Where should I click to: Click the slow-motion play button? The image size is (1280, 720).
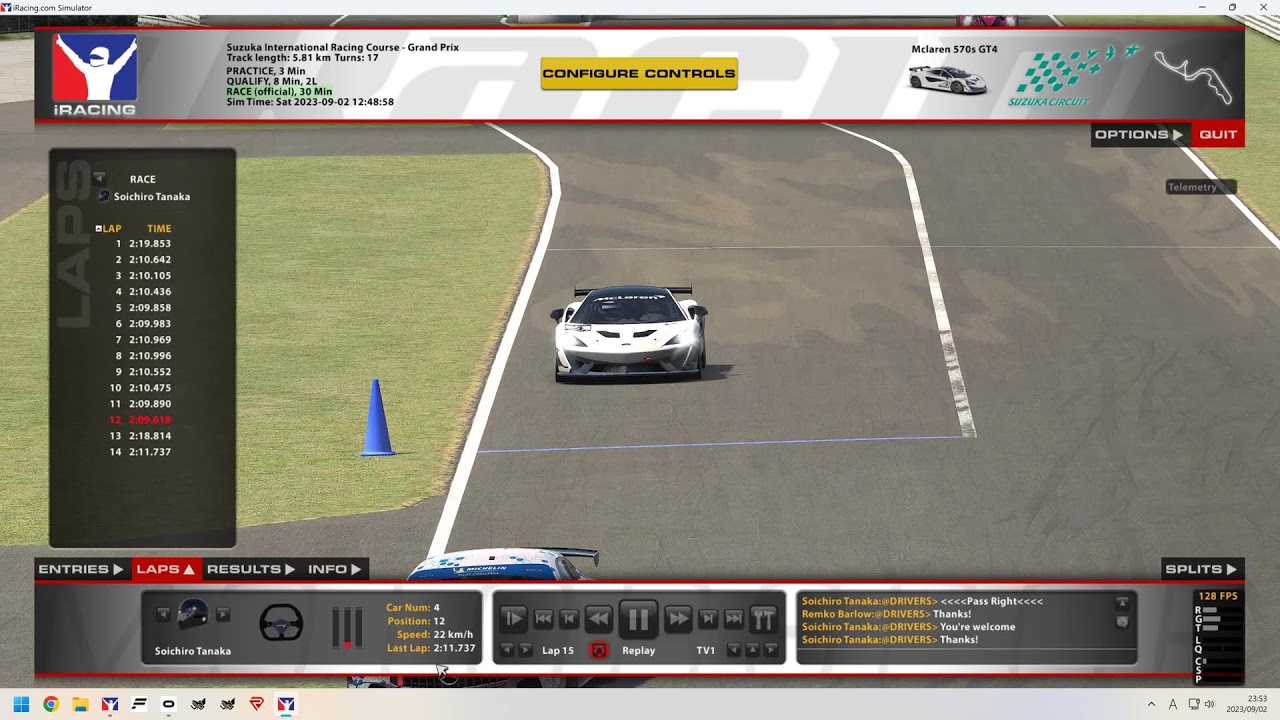pos(513,618)
